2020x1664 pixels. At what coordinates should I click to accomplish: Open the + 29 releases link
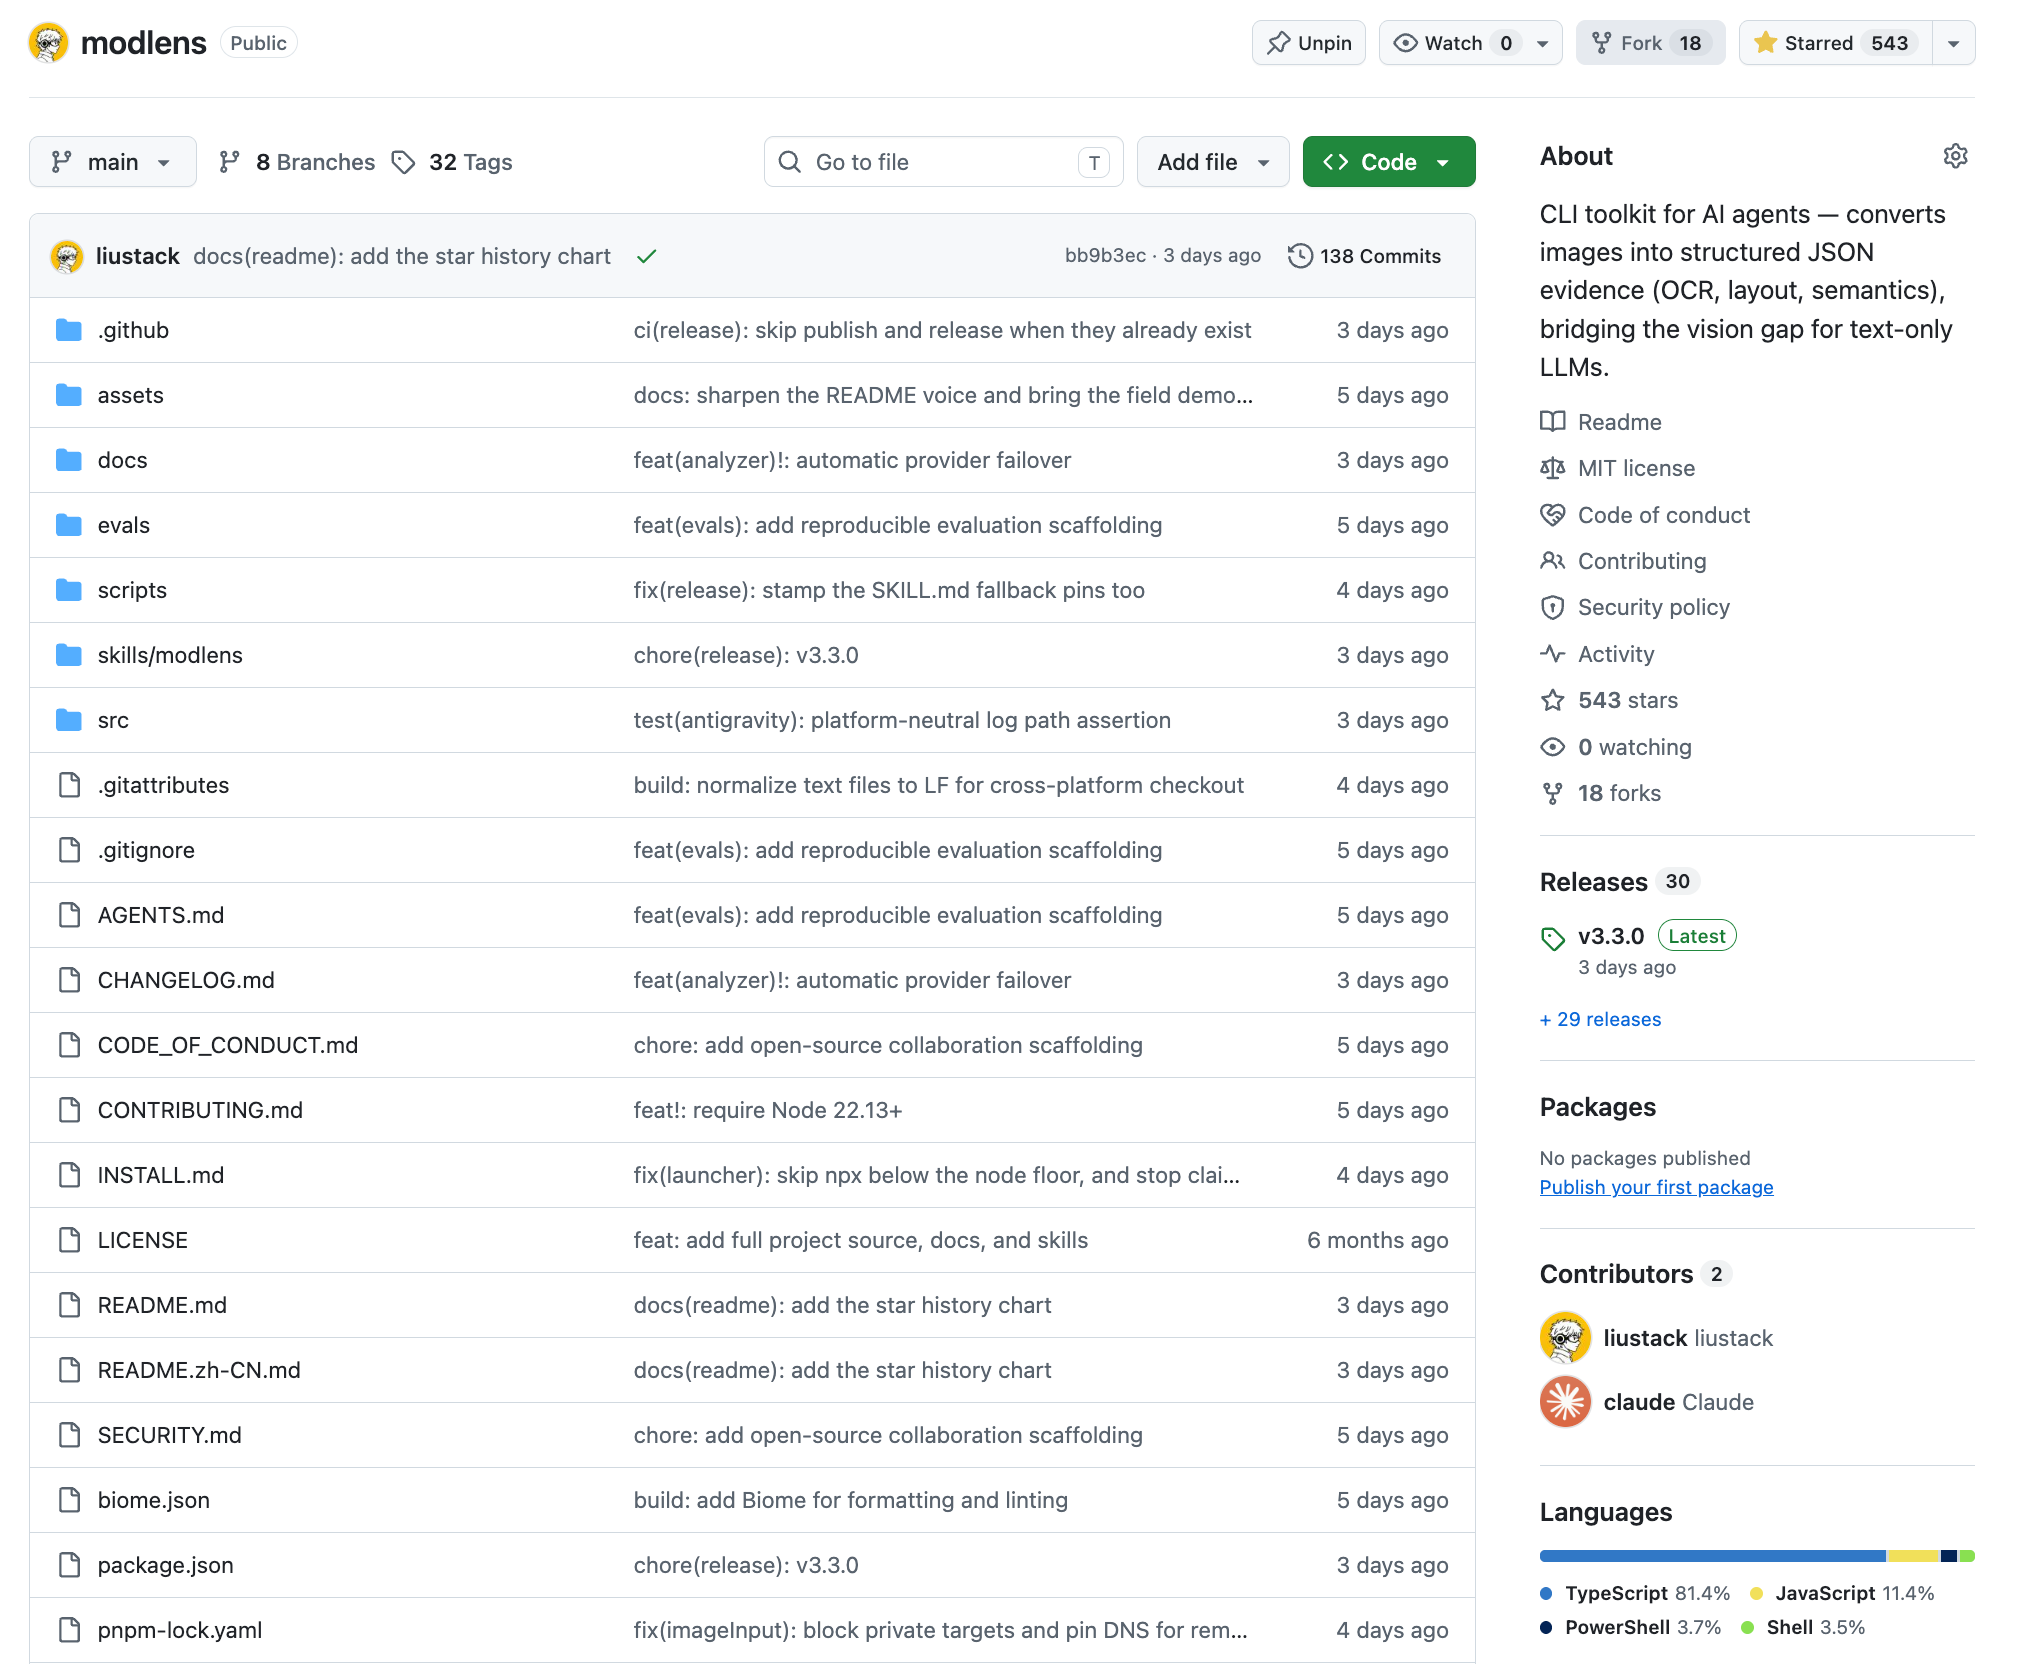1600,1019
